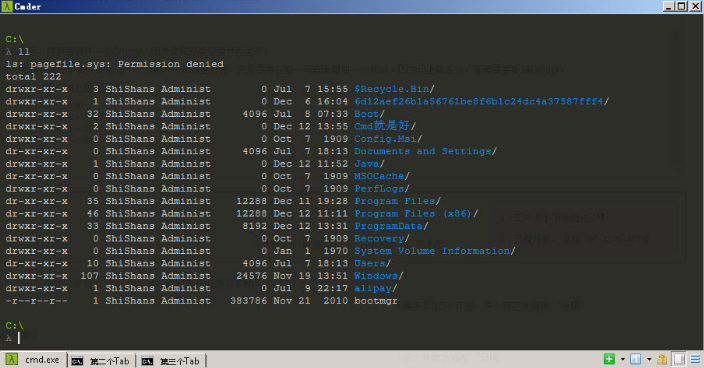The height and width of the screenshot is (368, 704).
Task: Click the Boot/ directory name
Action: pos(369,114)
